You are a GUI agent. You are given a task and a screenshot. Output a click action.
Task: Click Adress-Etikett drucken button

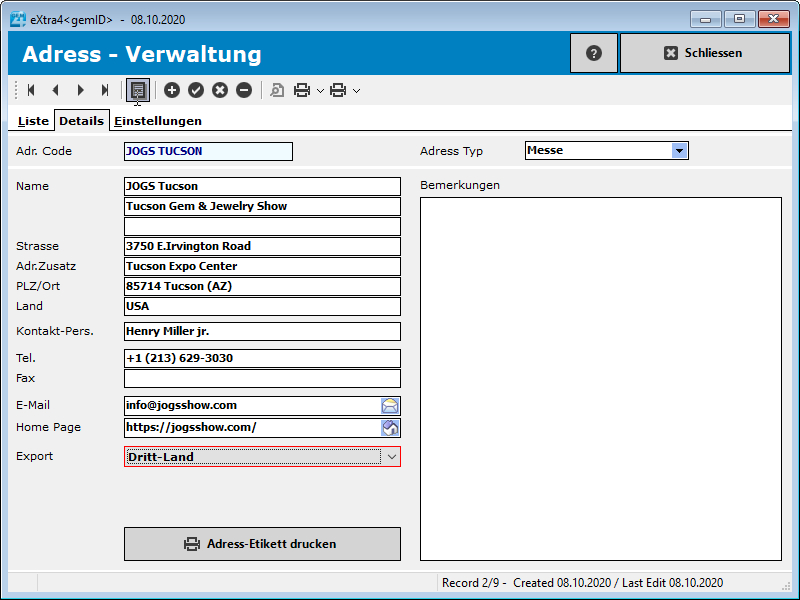pos(262,544)
